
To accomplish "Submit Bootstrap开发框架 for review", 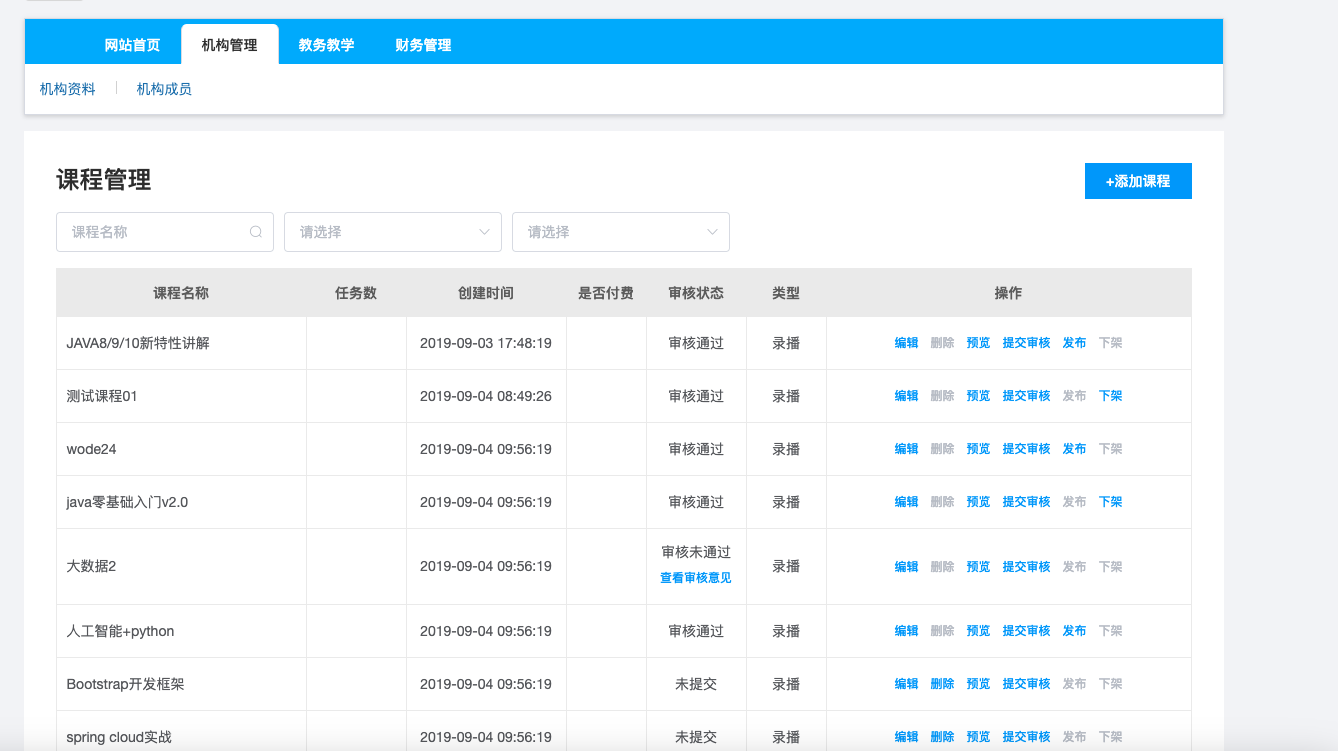I will click(x=1026, y=684).
